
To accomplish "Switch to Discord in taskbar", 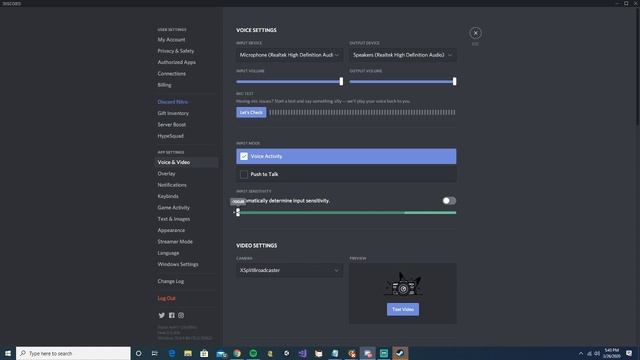I will click(368, 353).
